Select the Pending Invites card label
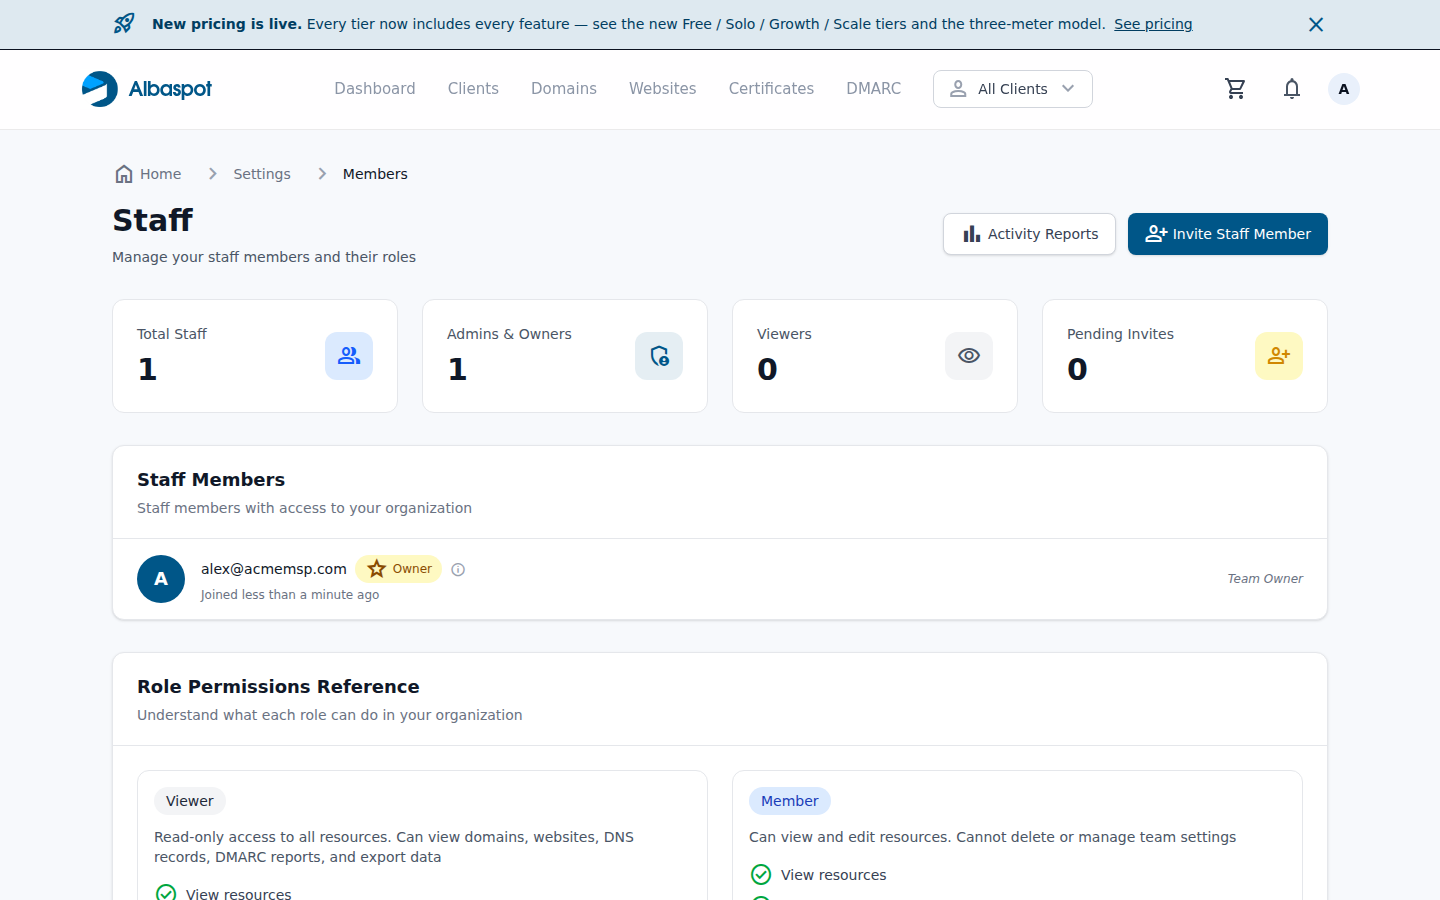The image size is (1440, 900). point(1120,334)
